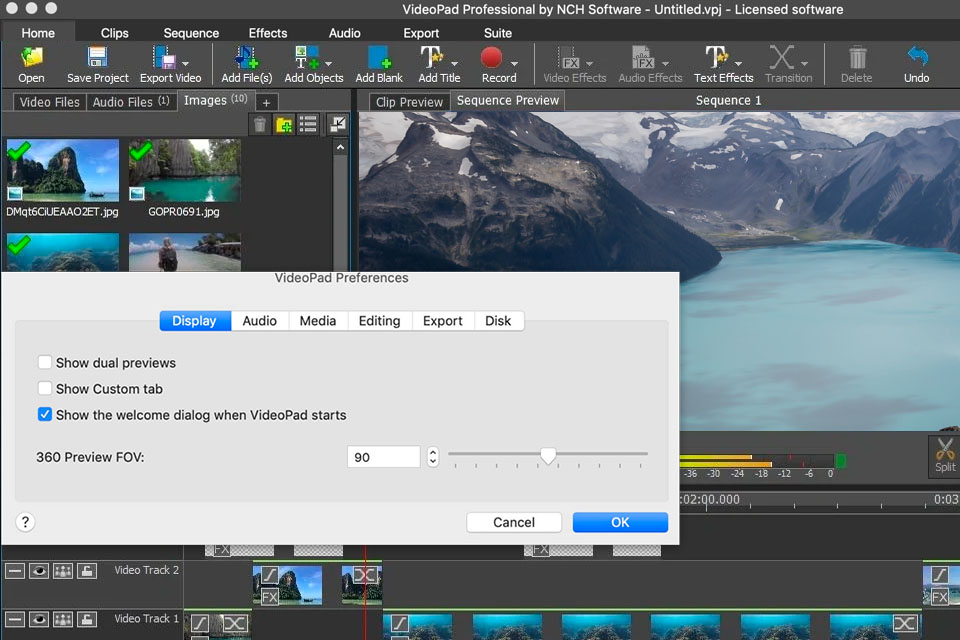960x640 pixels.
Task: Open the Audio Files bin tab
Action: click(131, 102)
